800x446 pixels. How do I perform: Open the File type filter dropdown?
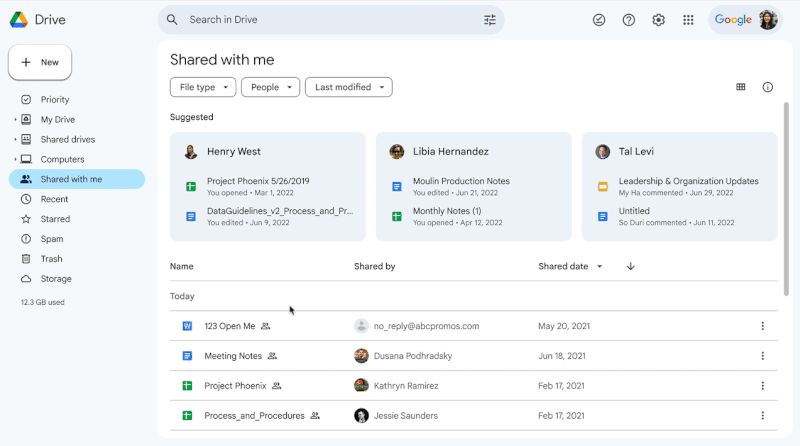point(203,87)
